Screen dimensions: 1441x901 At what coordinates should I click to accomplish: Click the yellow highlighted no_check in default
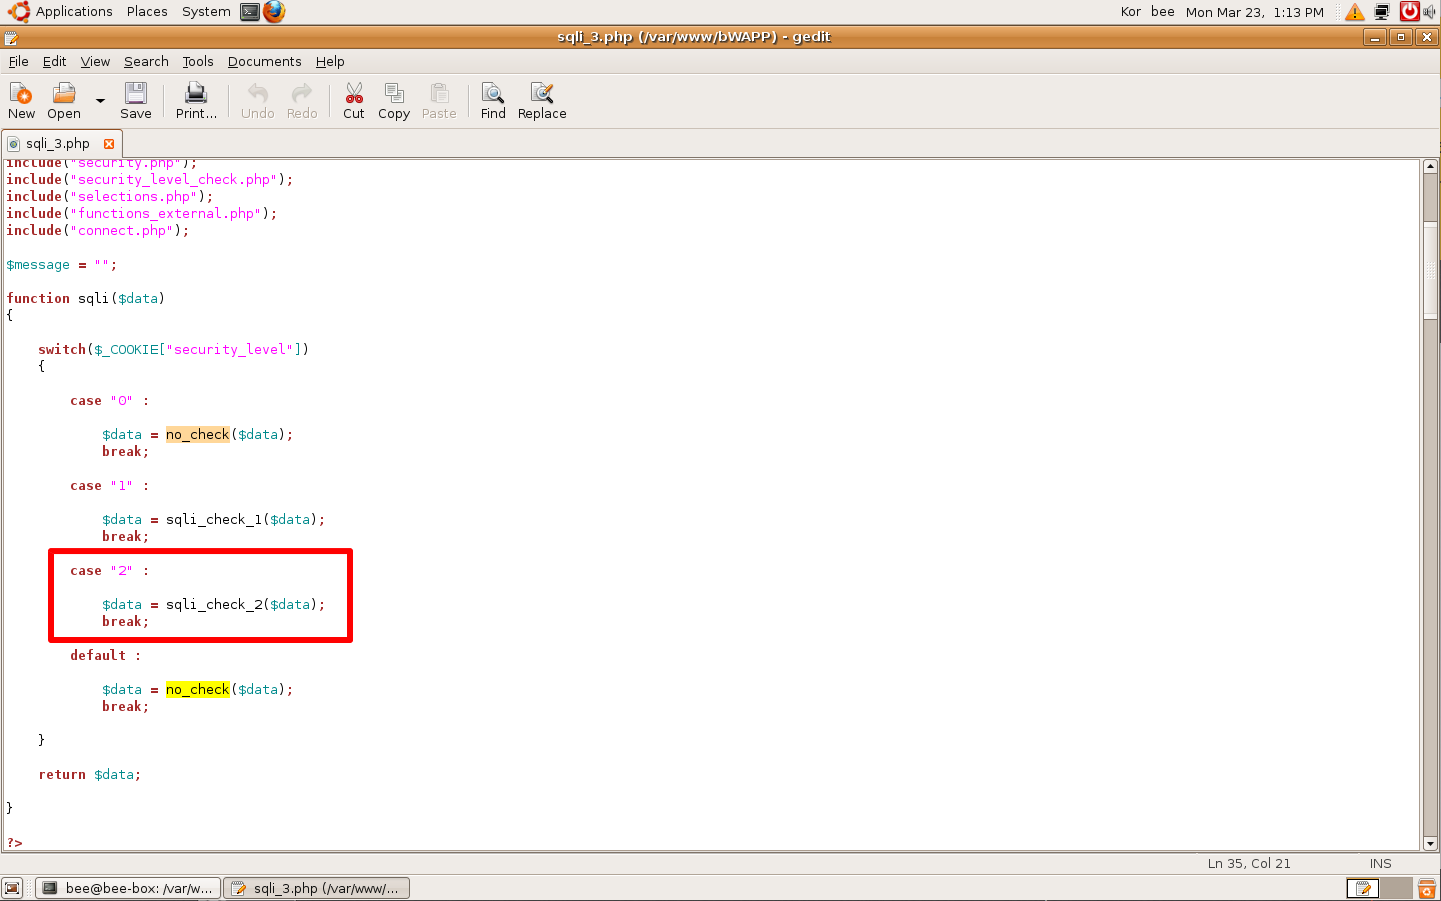coord(198,689)
